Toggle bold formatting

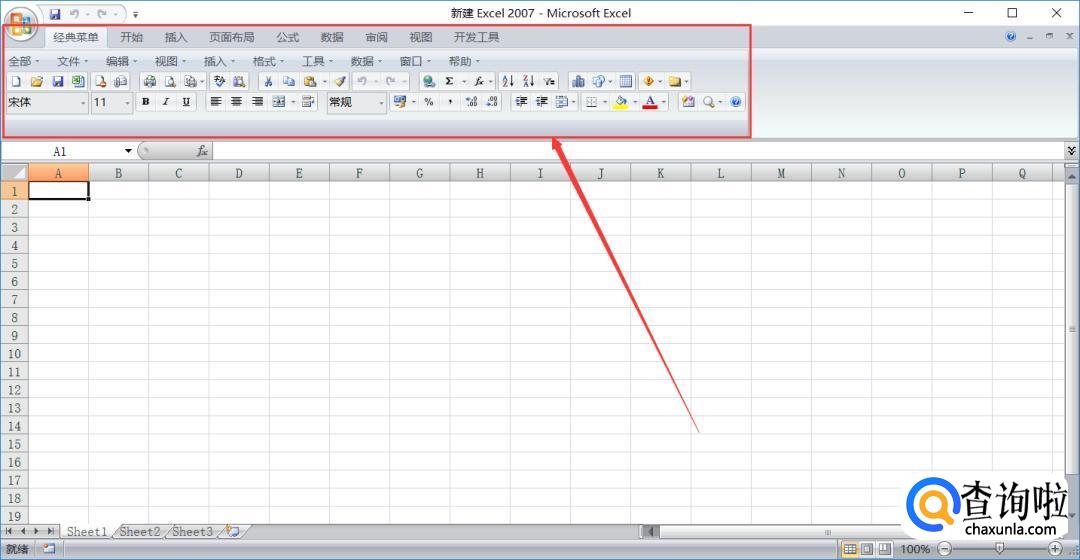coord(145,102)
